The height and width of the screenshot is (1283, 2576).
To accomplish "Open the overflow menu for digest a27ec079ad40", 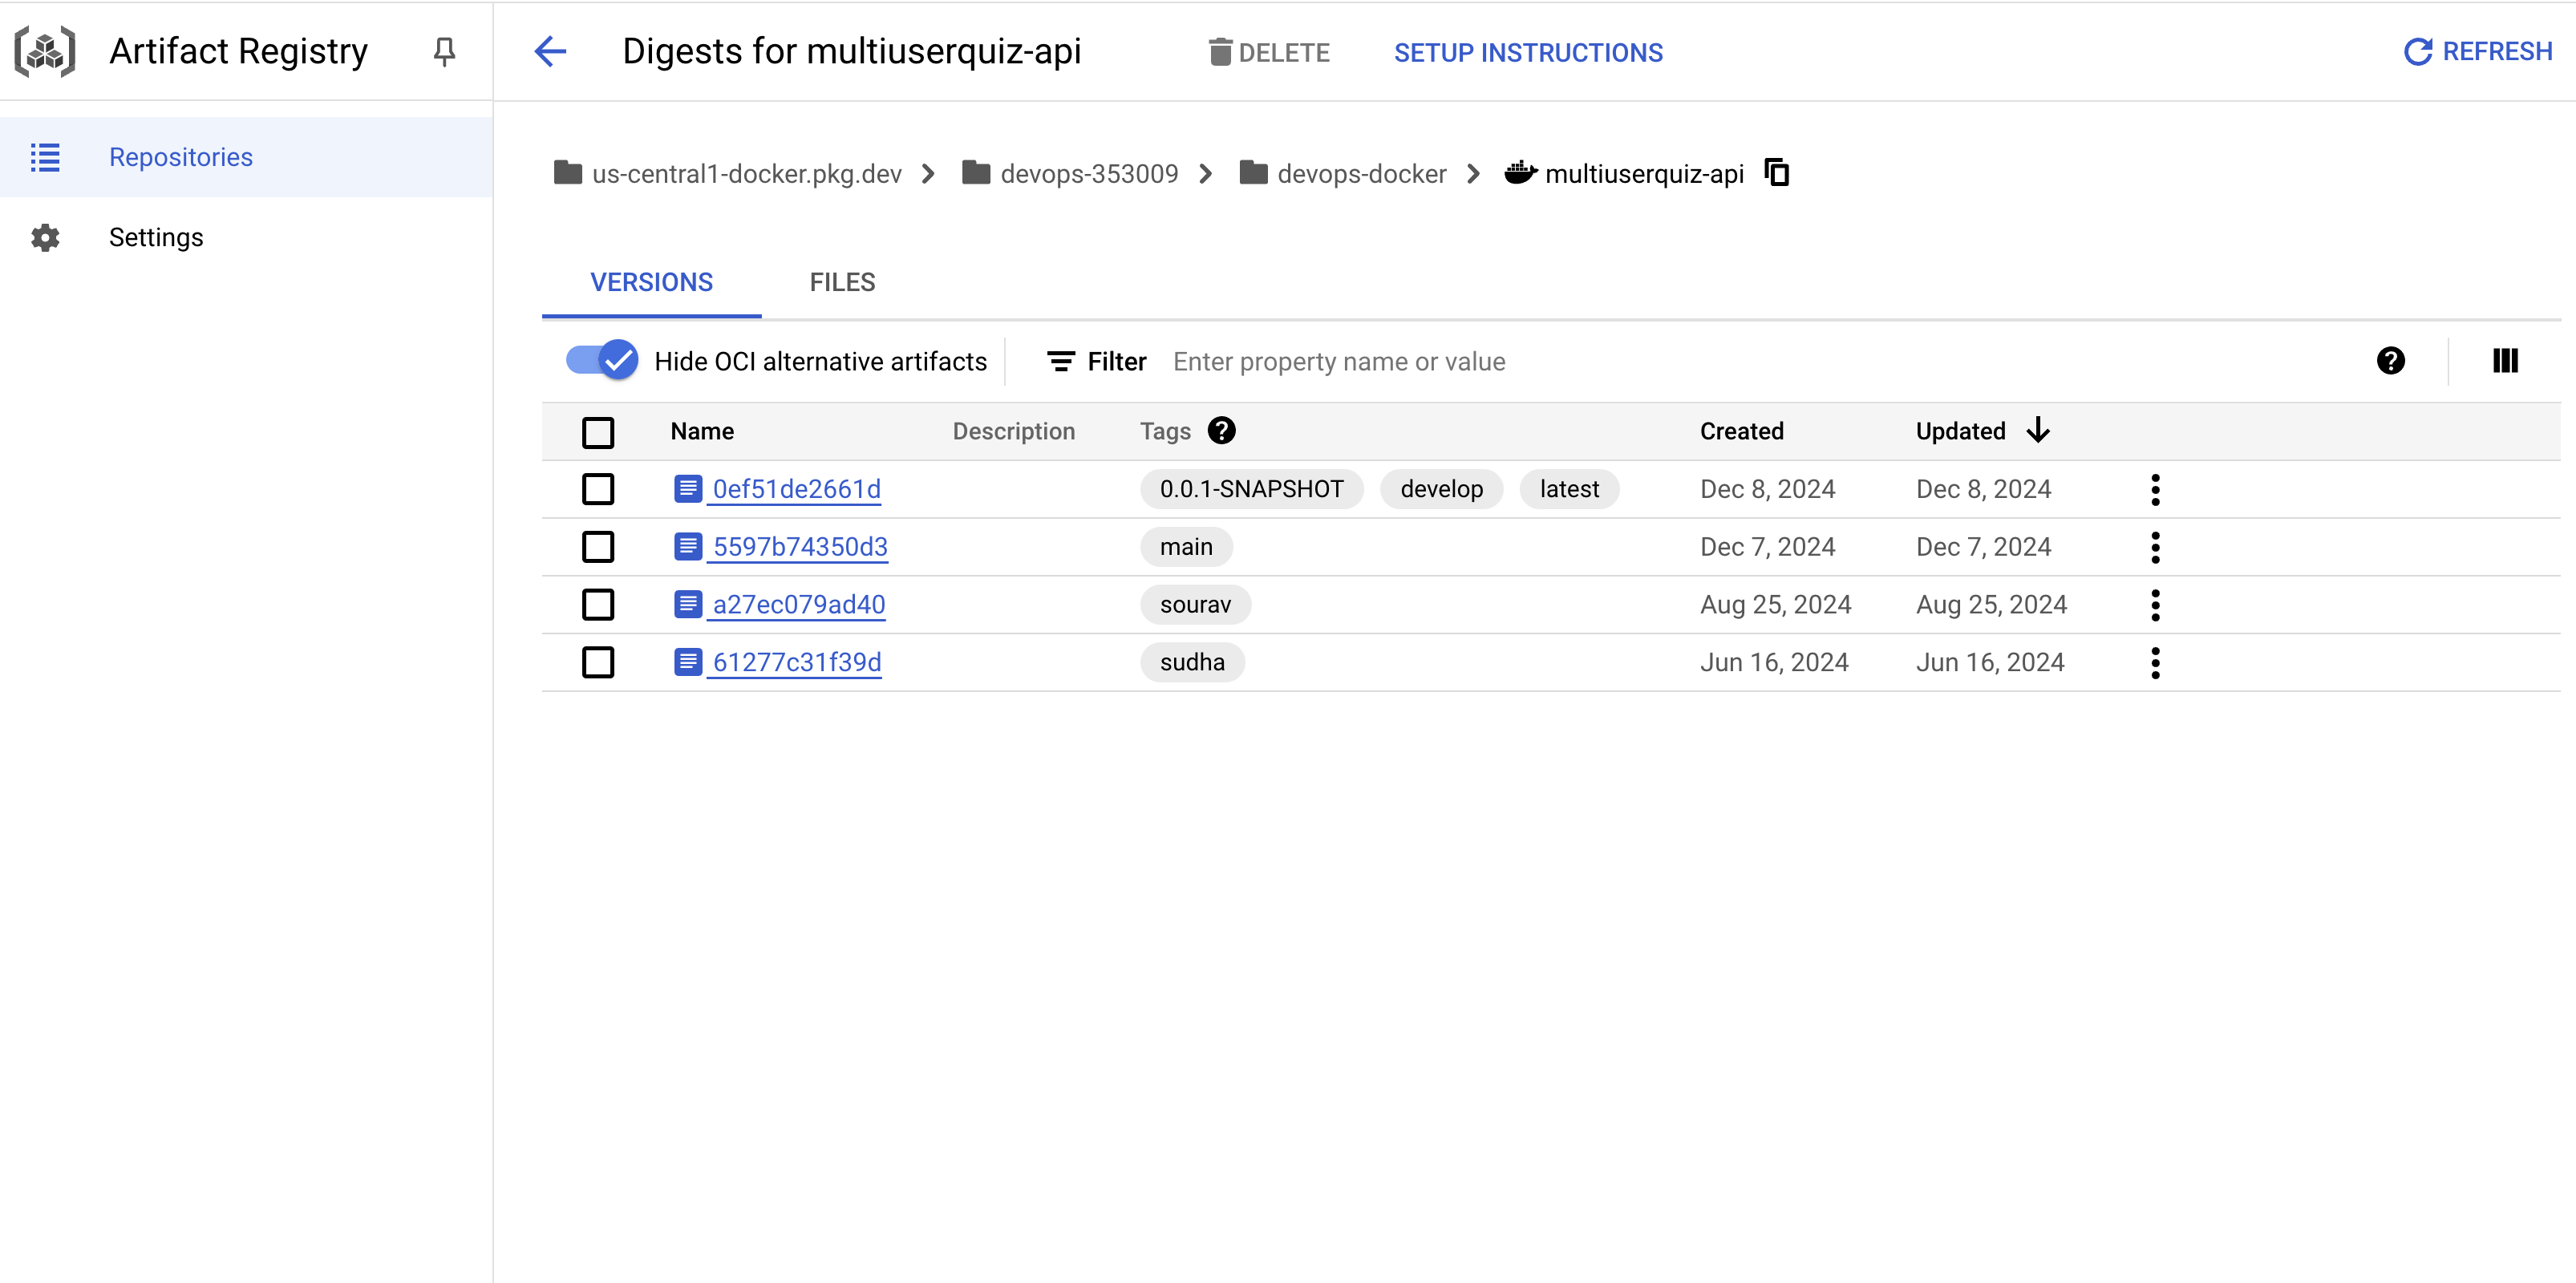I will [x=2156, y=604].
